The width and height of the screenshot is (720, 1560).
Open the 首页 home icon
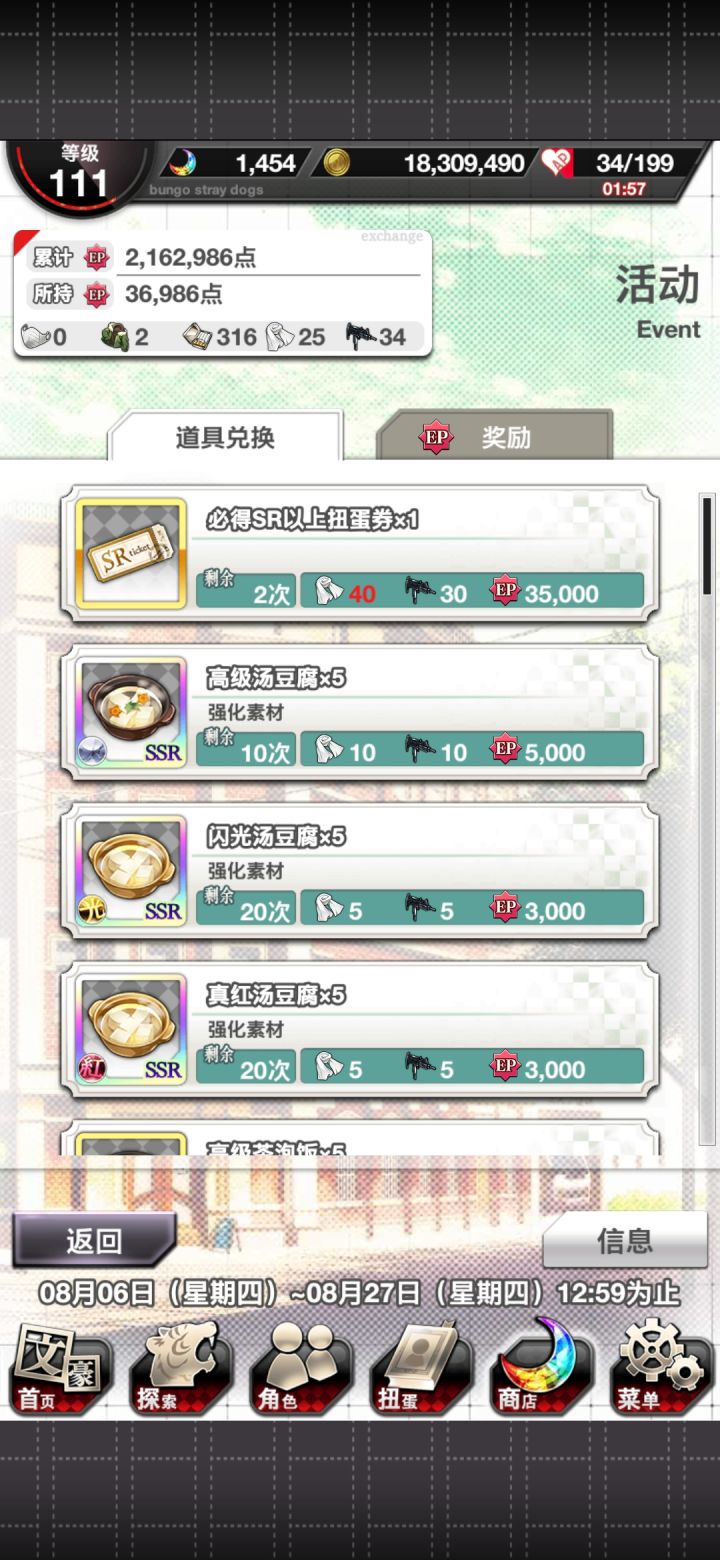(x=60, y=1370)
